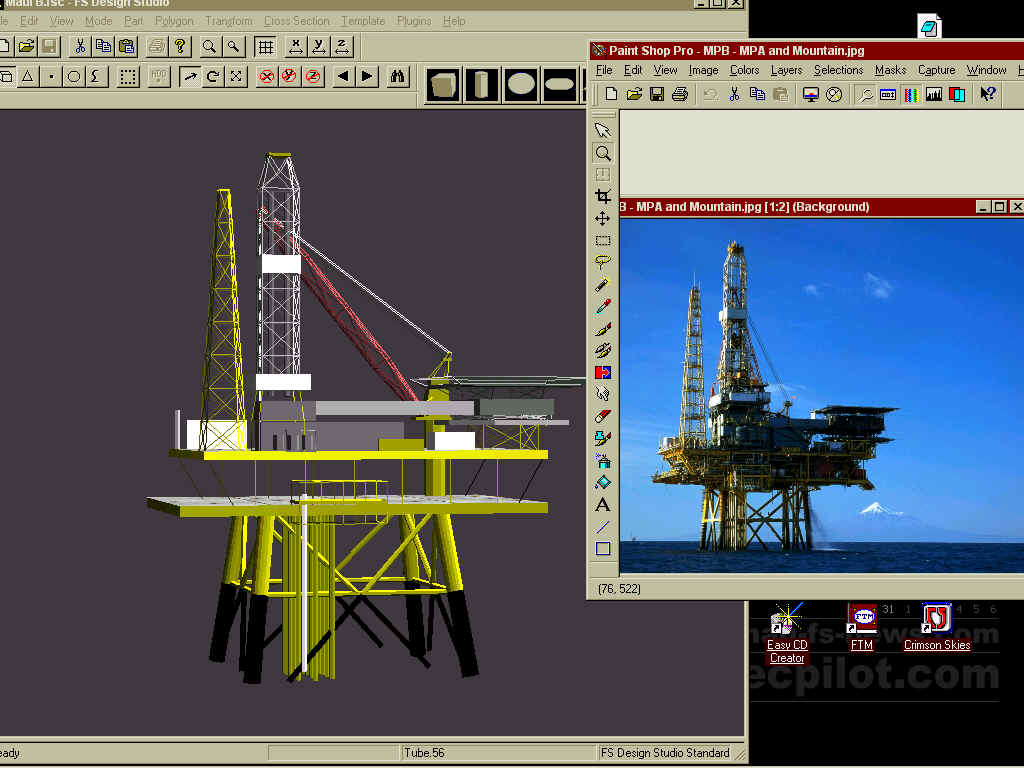Select the Paint Brush tool
Screen dimensions: 1024x768
pyautogui.click(x=603, y=328)
